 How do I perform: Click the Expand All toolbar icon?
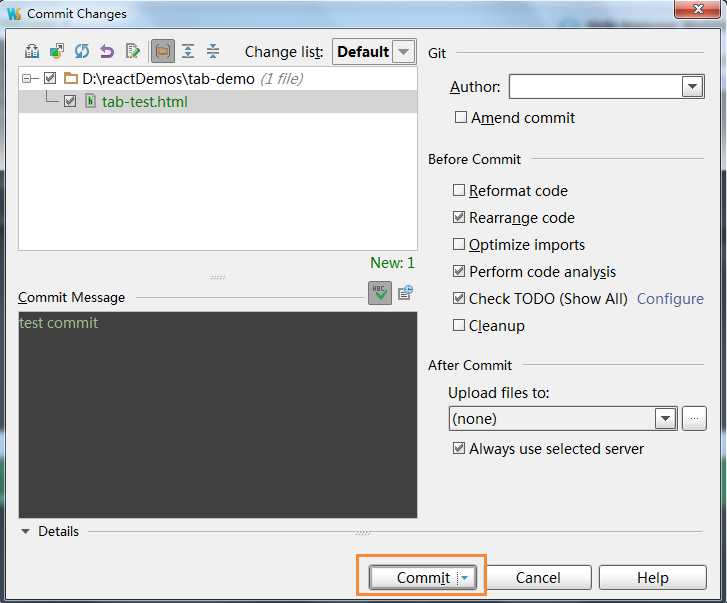[188, 51]
